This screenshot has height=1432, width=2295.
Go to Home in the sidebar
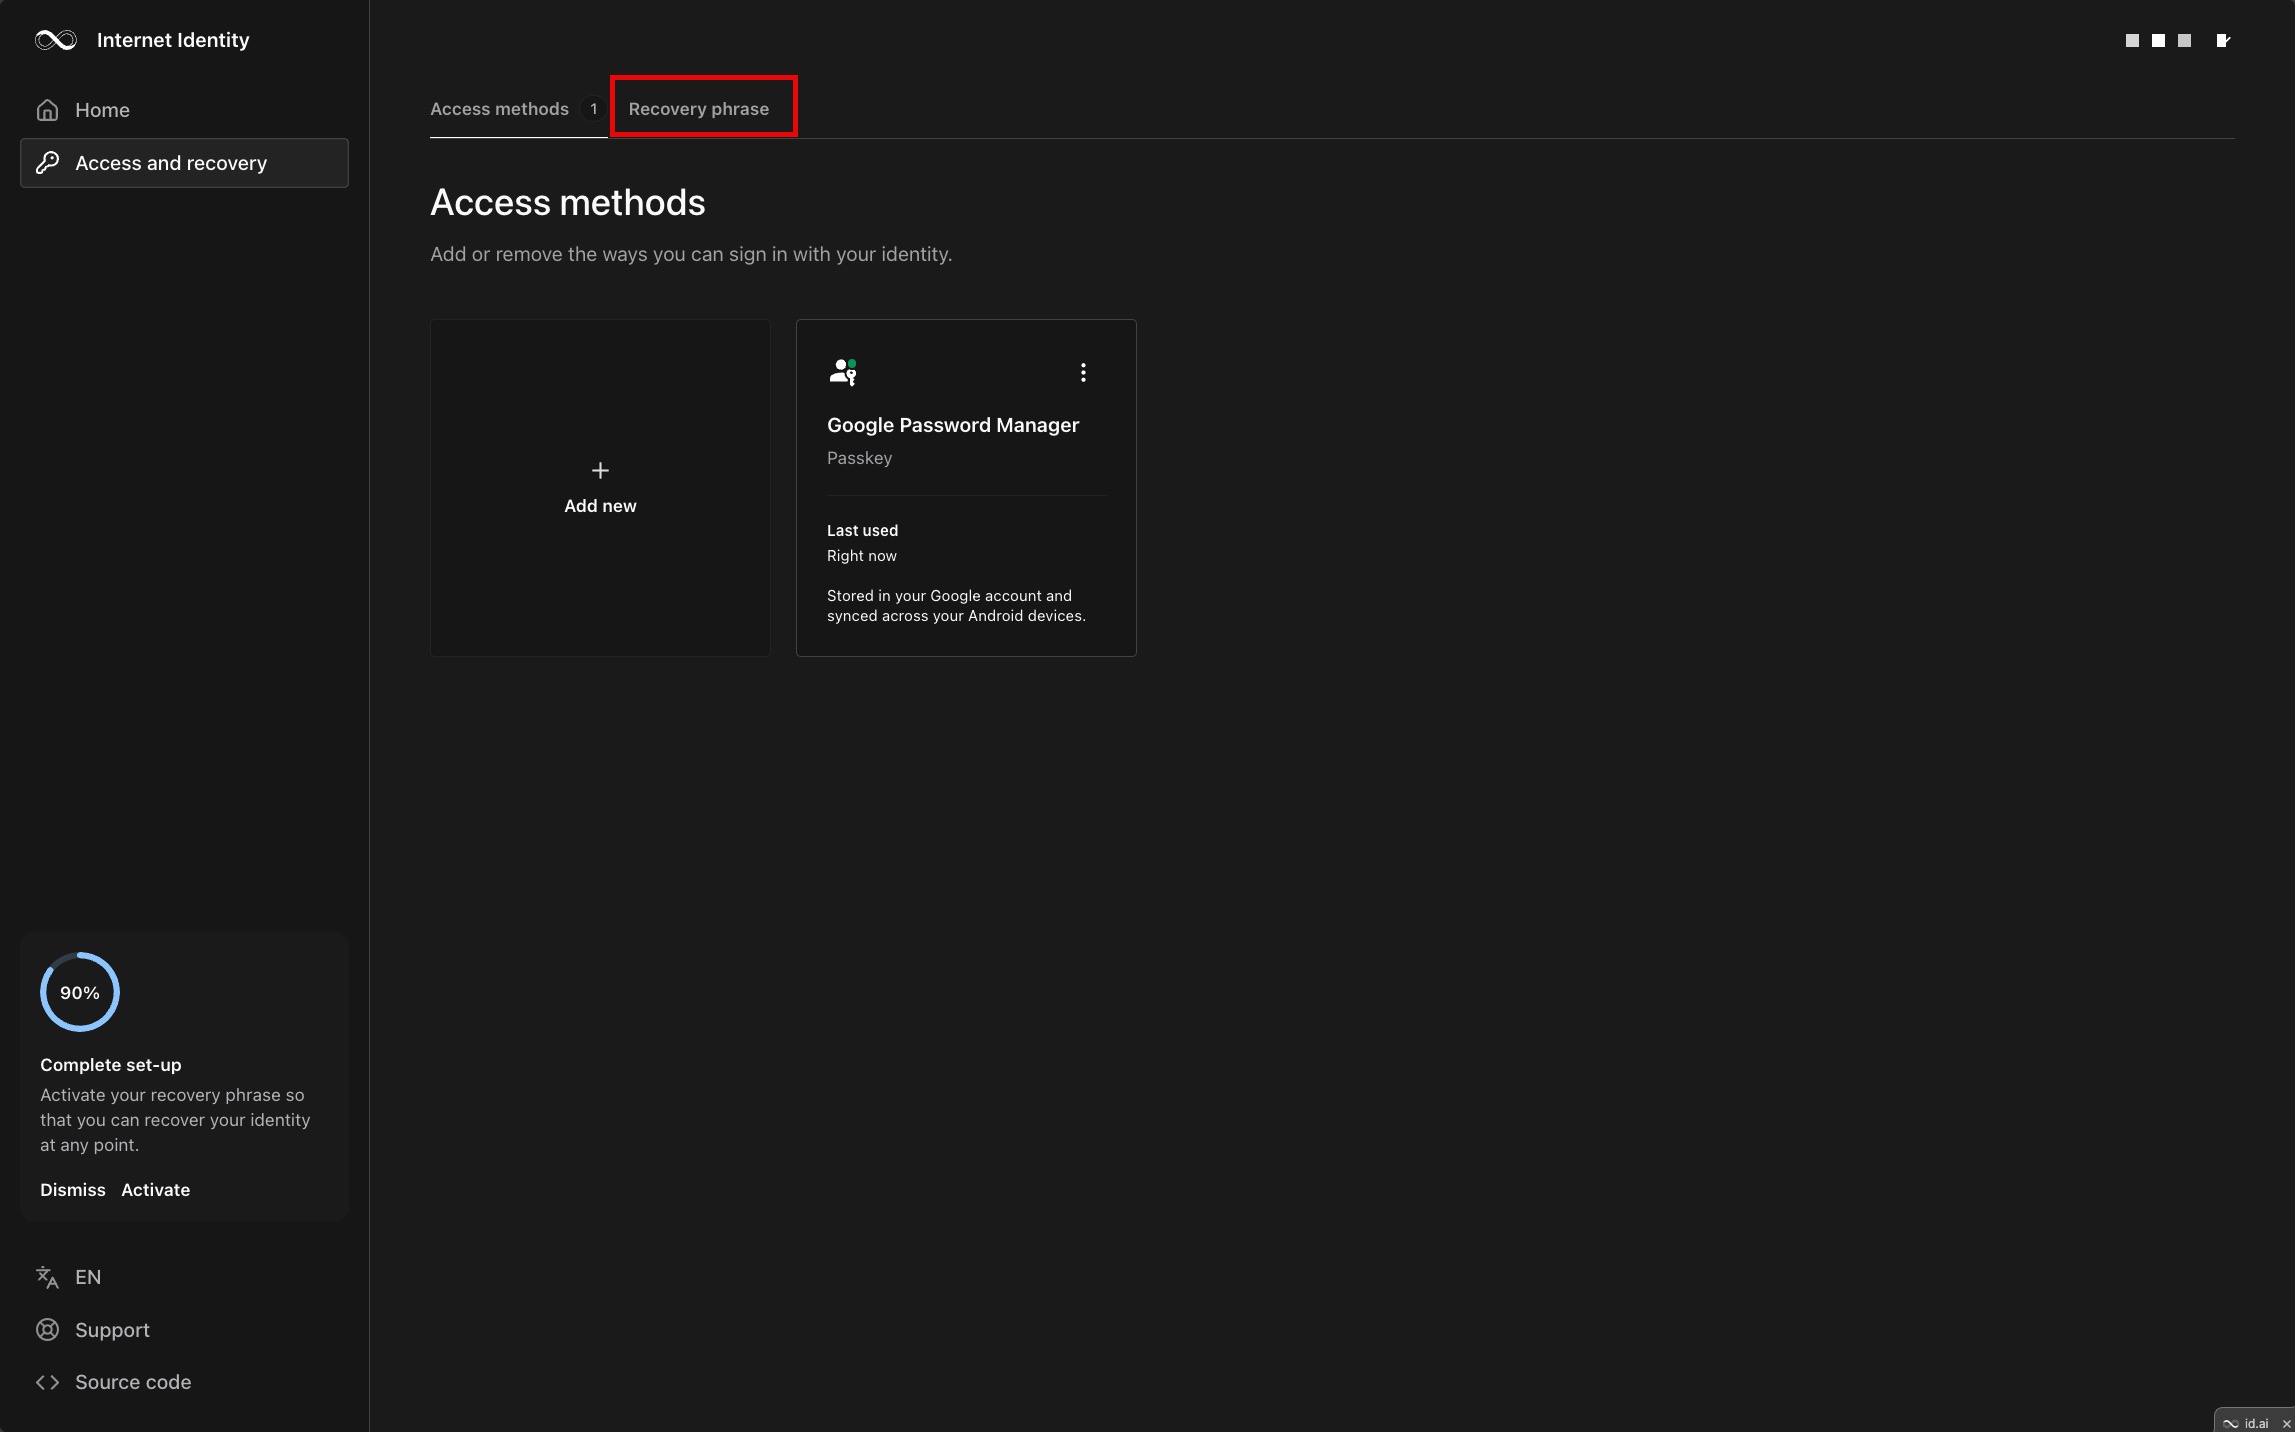(x=184, y=110)
